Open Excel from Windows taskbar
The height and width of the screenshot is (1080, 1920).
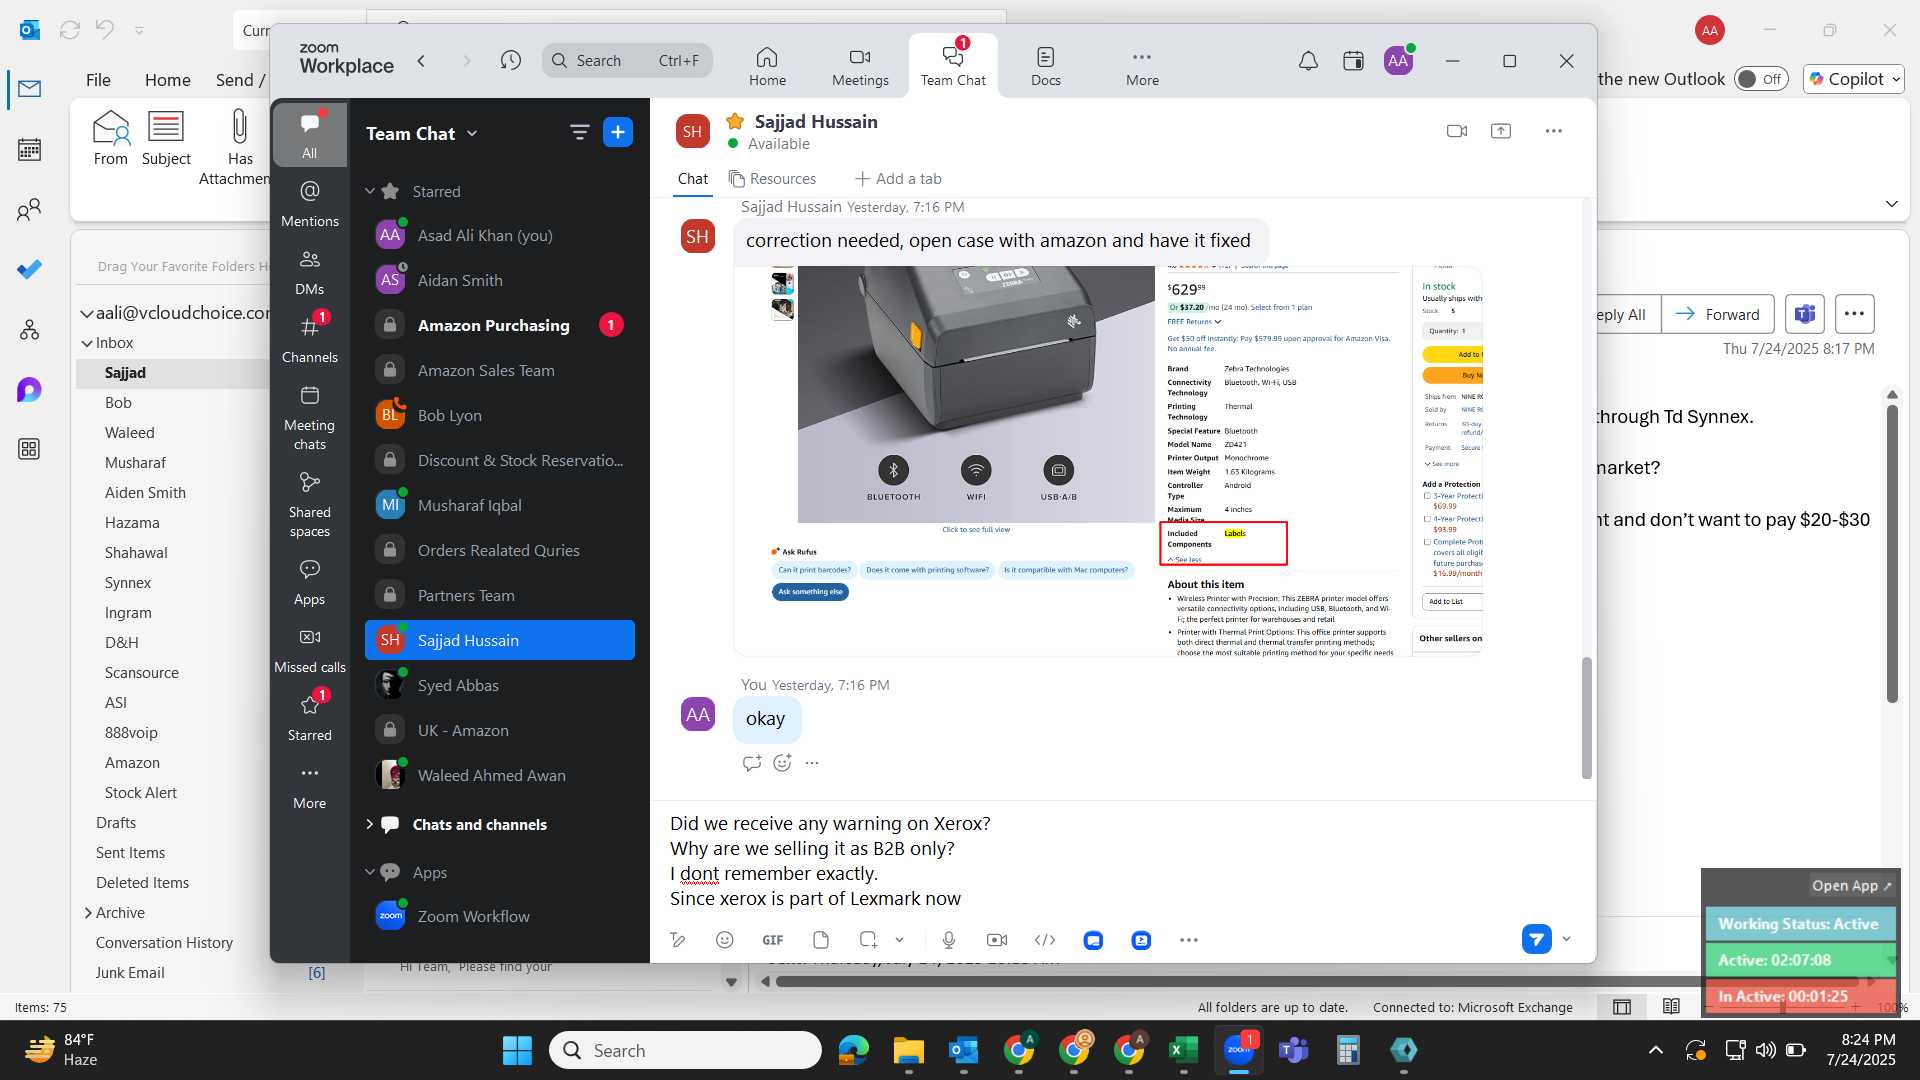(1183, 1050)
